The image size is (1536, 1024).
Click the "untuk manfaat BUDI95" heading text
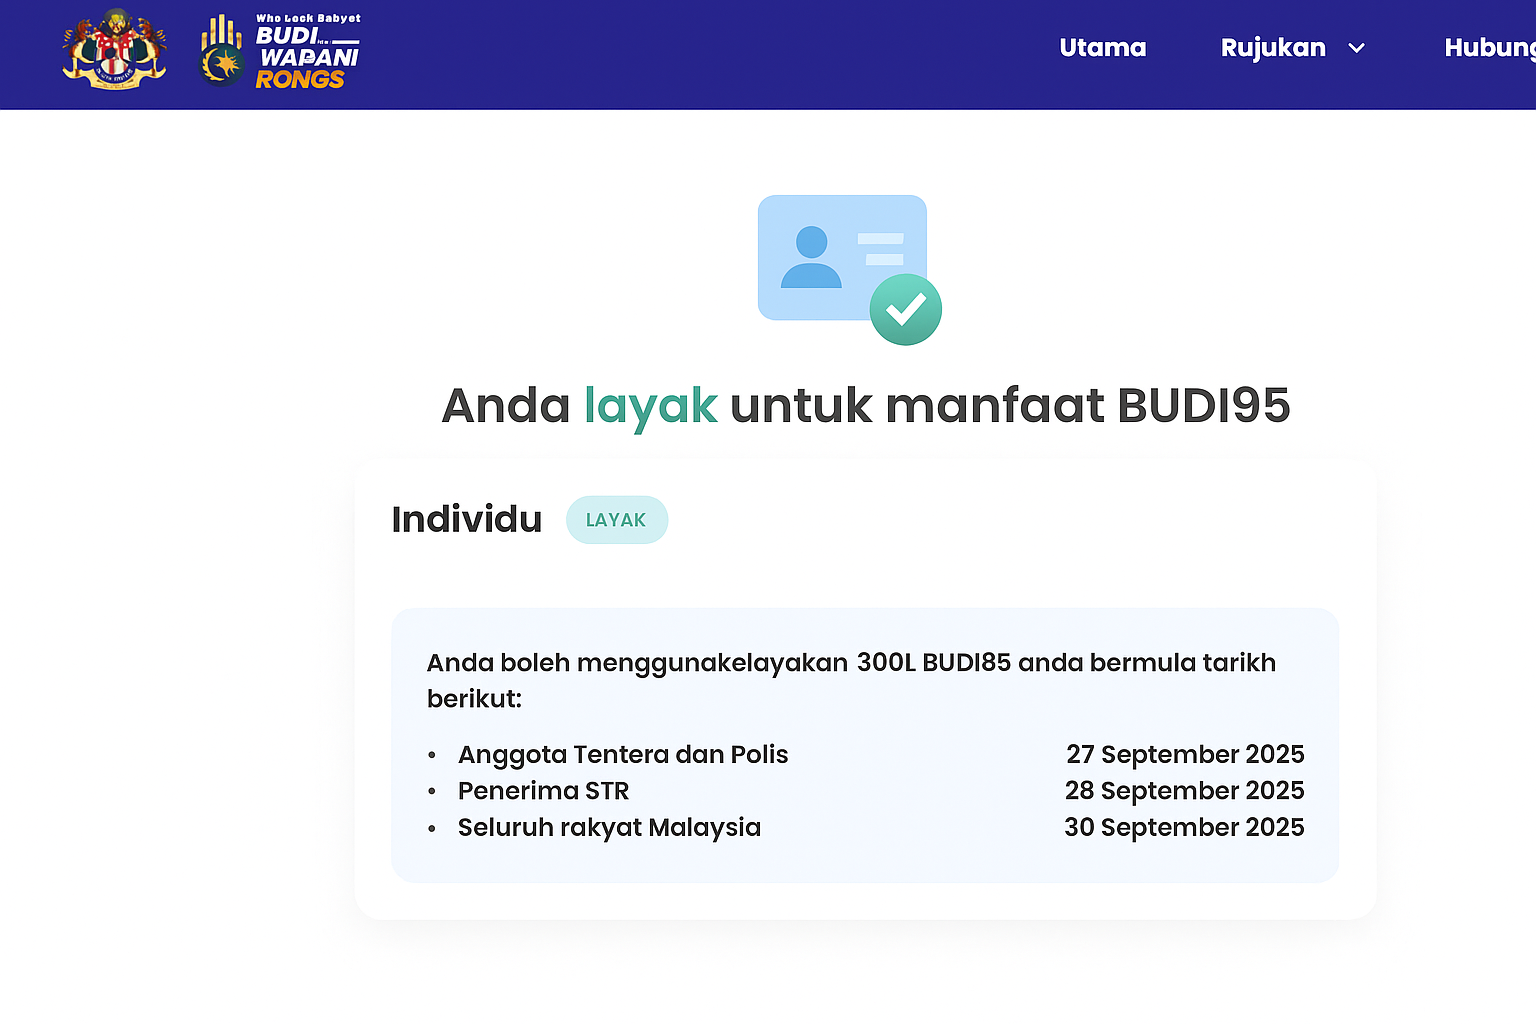(x=1010, y=406)
